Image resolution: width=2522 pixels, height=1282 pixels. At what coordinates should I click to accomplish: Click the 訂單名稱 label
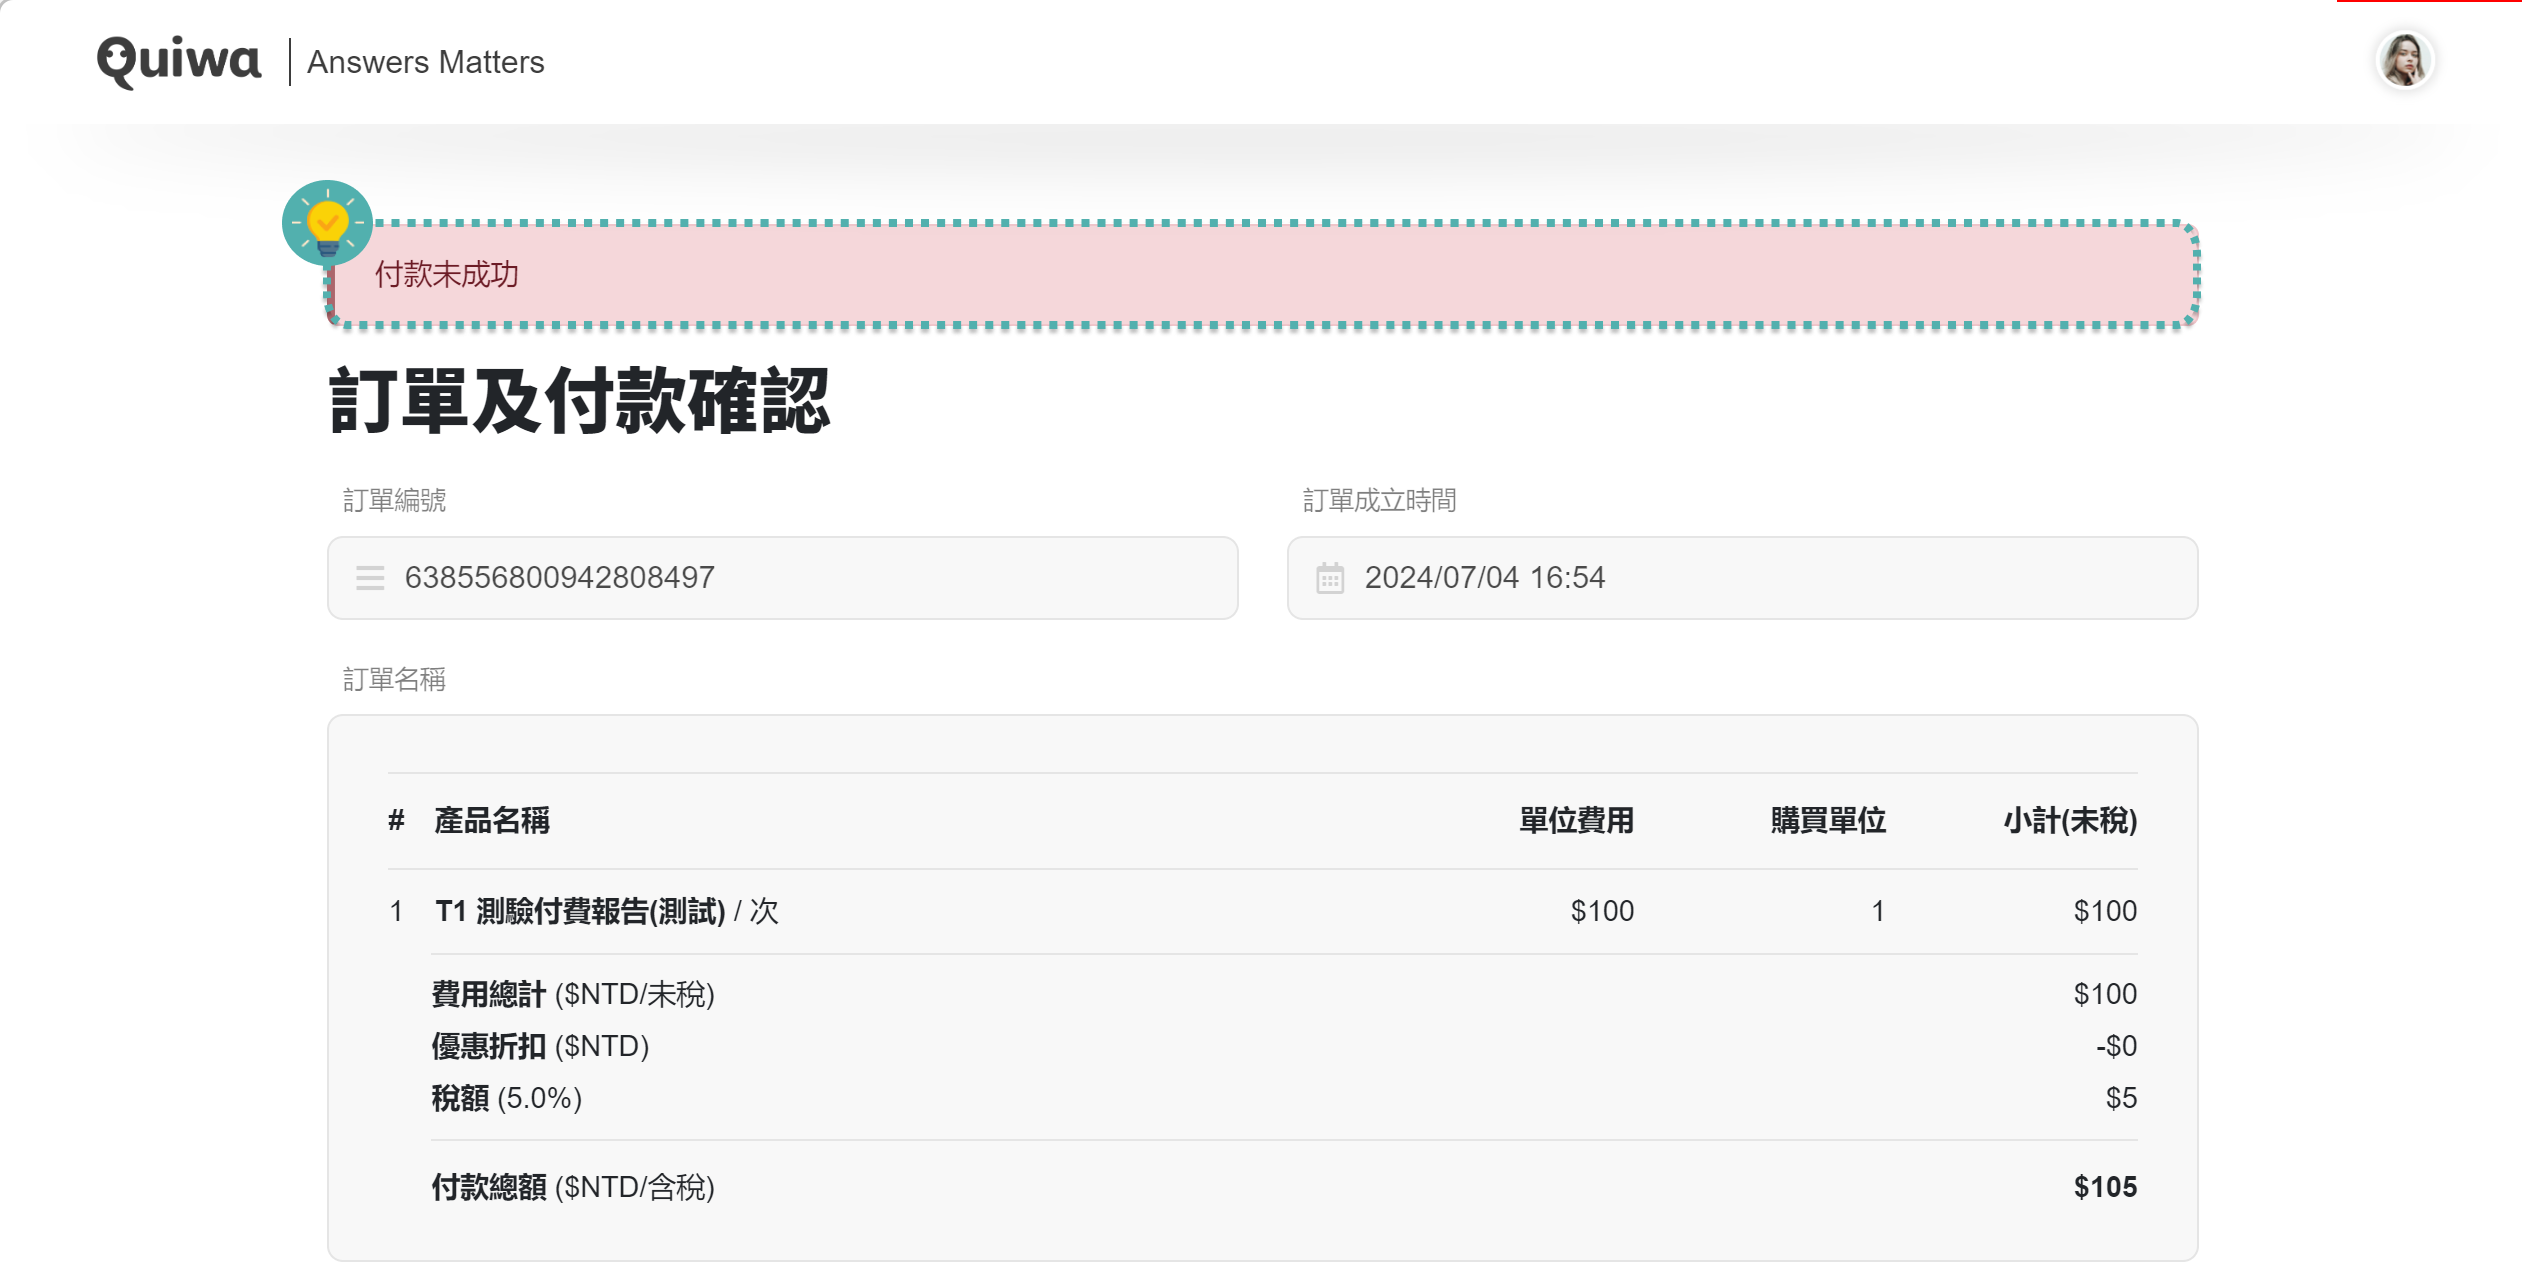[394, 680]
